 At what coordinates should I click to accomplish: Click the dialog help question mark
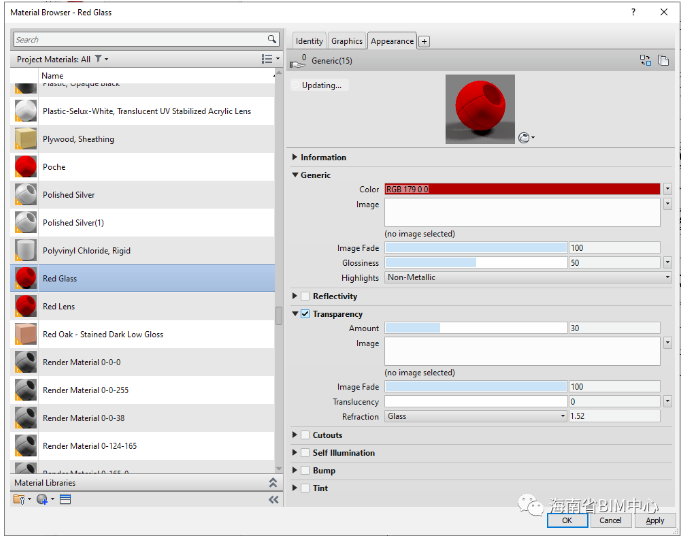[634, 12]
